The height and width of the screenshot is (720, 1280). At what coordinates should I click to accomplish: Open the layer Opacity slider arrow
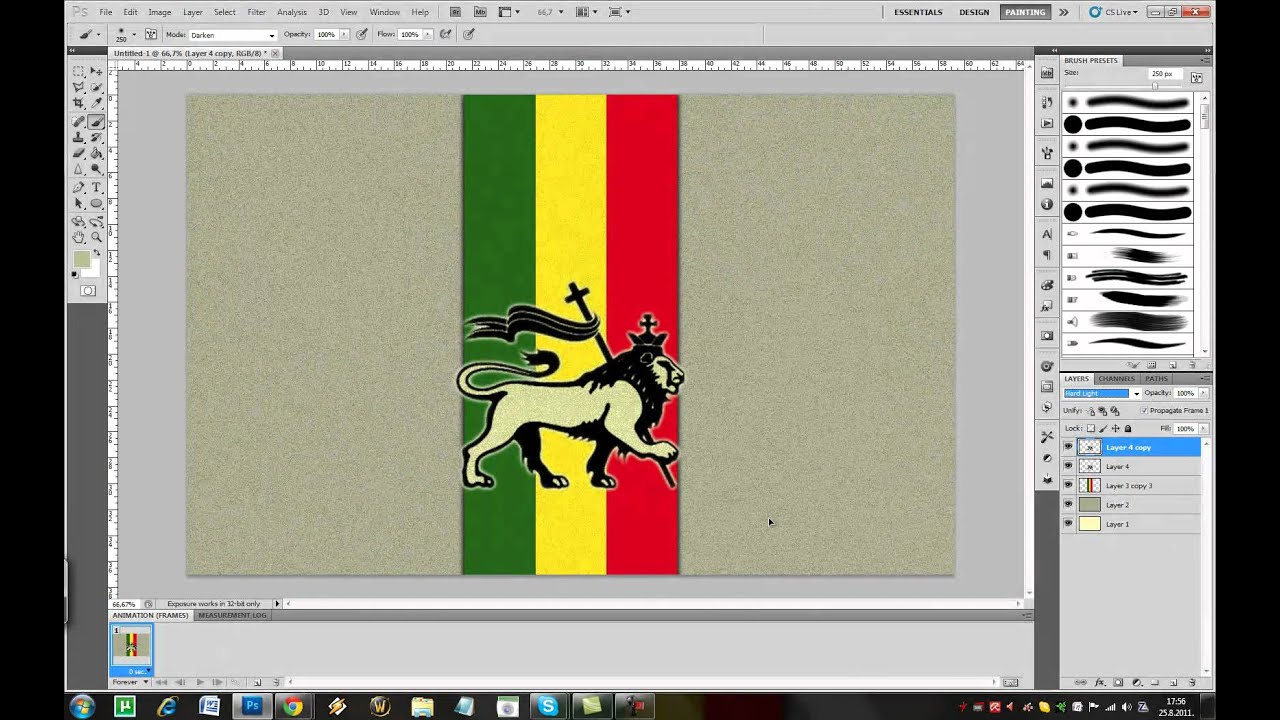point(1203,393)
